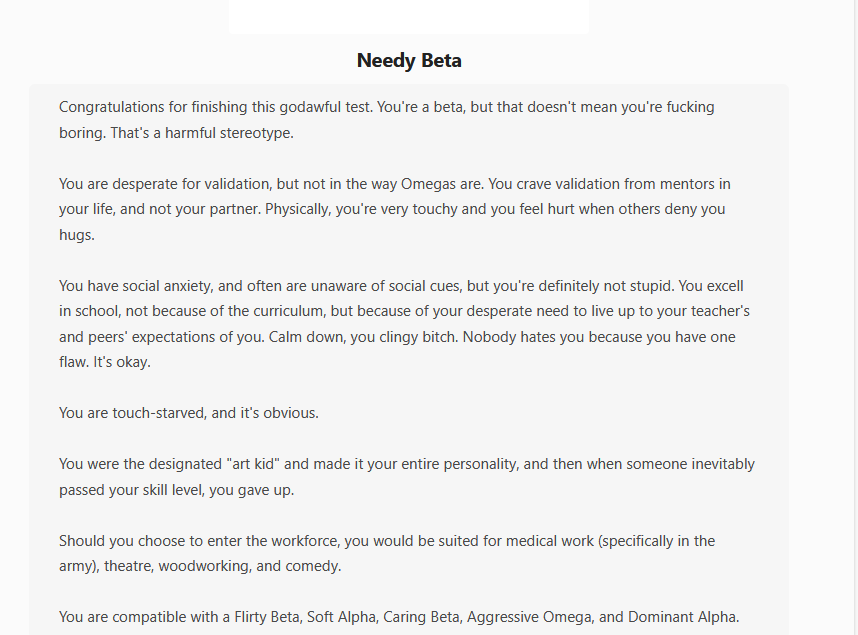Click the white card above the heading
Viewport: 858px width, 635px height.
tap(409, 16)
